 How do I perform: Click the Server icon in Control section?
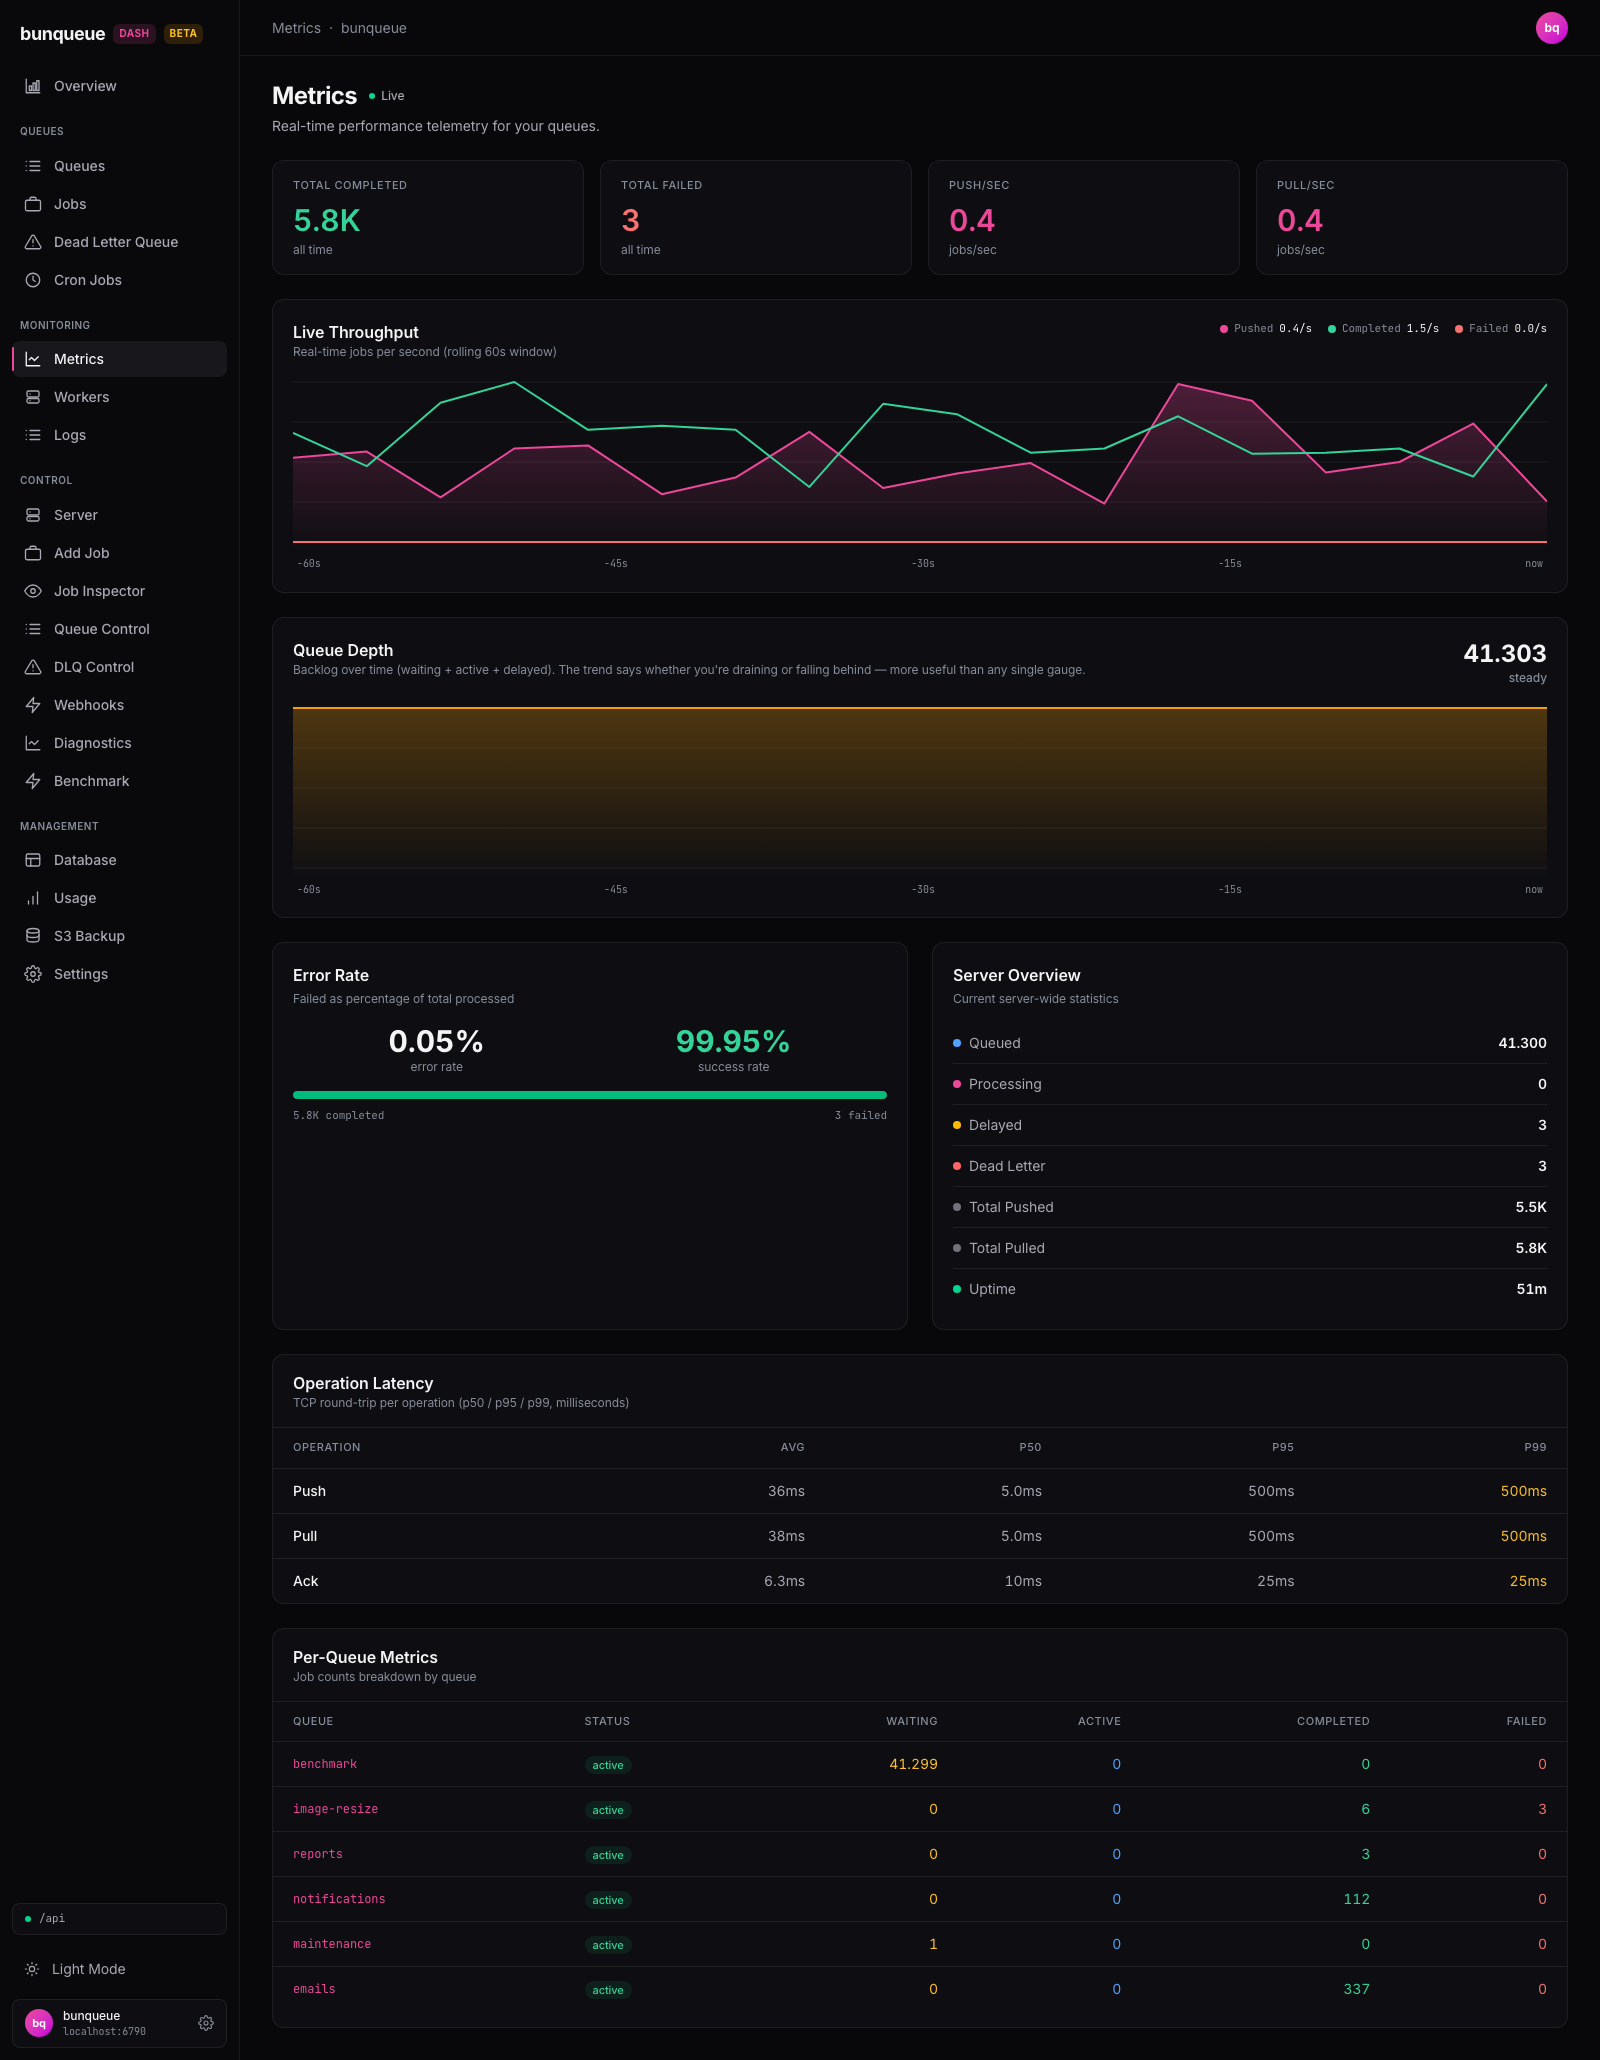(33, 515)
